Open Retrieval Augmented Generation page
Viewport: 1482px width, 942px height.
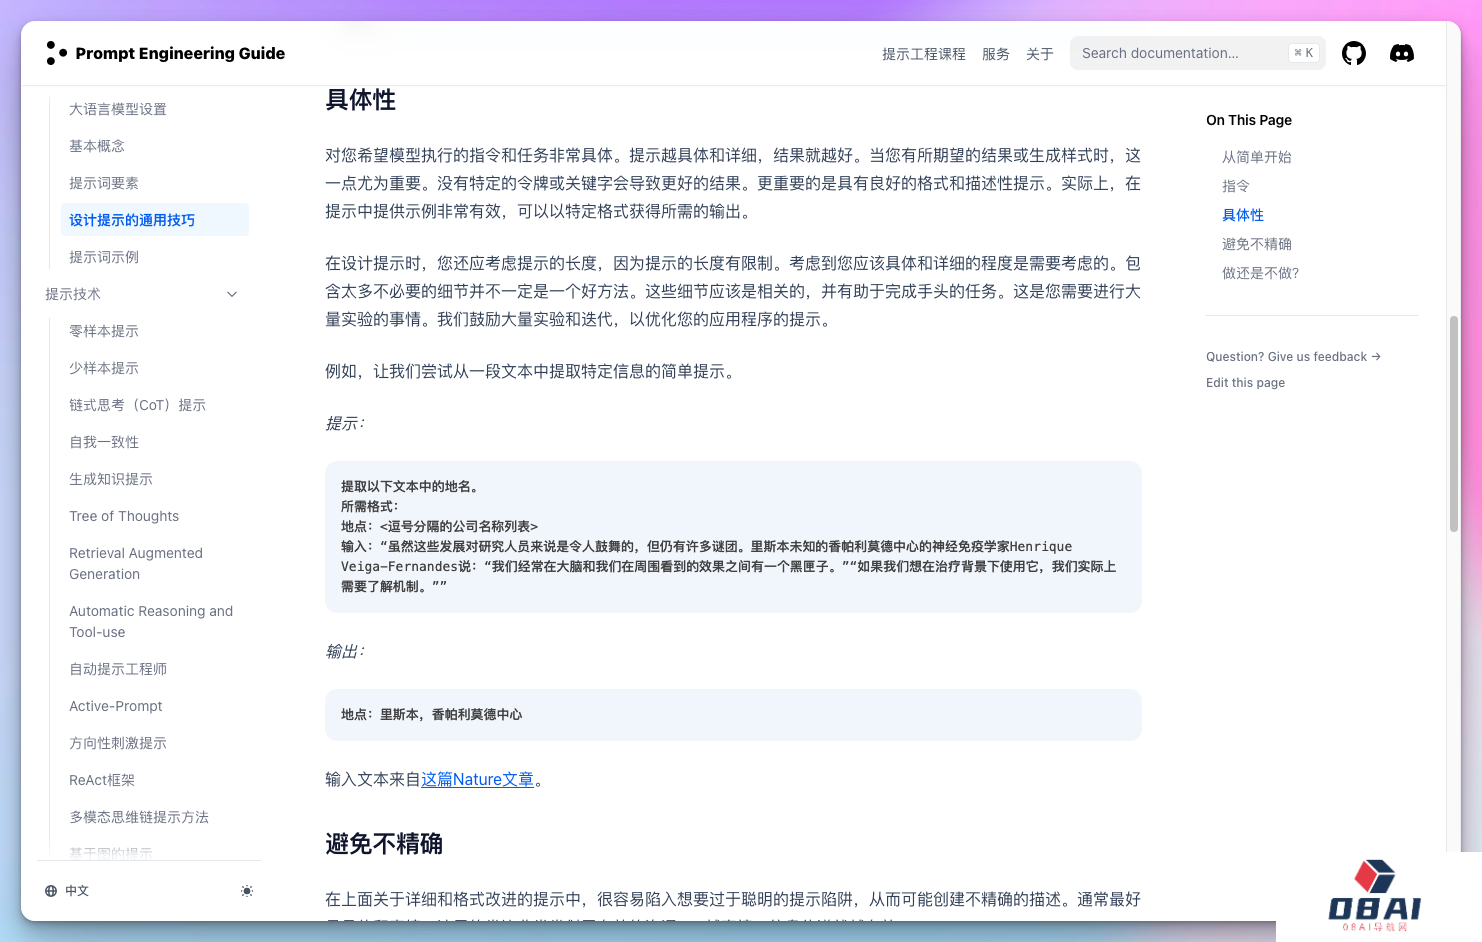136,563
